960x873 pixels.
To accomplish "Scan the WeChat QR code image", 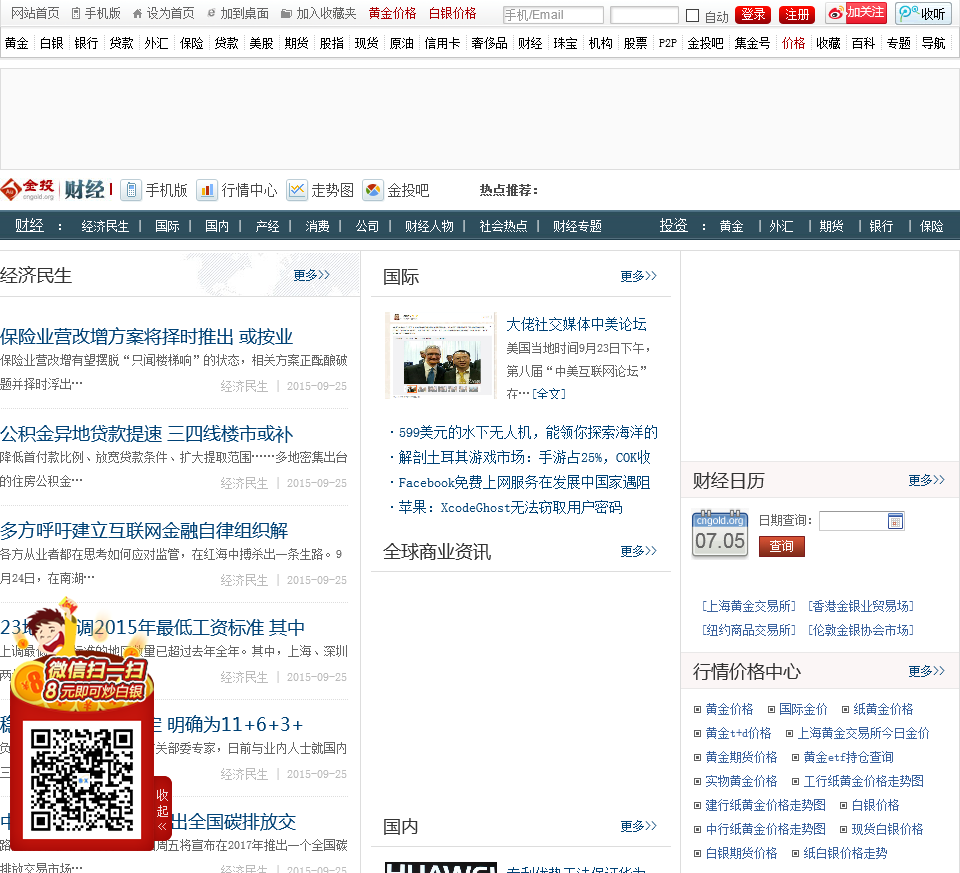I will [x=82, y=779].
